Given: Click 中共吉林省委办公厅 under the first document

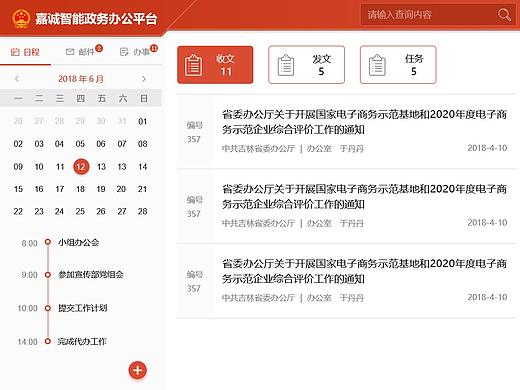Looking at the screenshot, I should coord(258,148).
